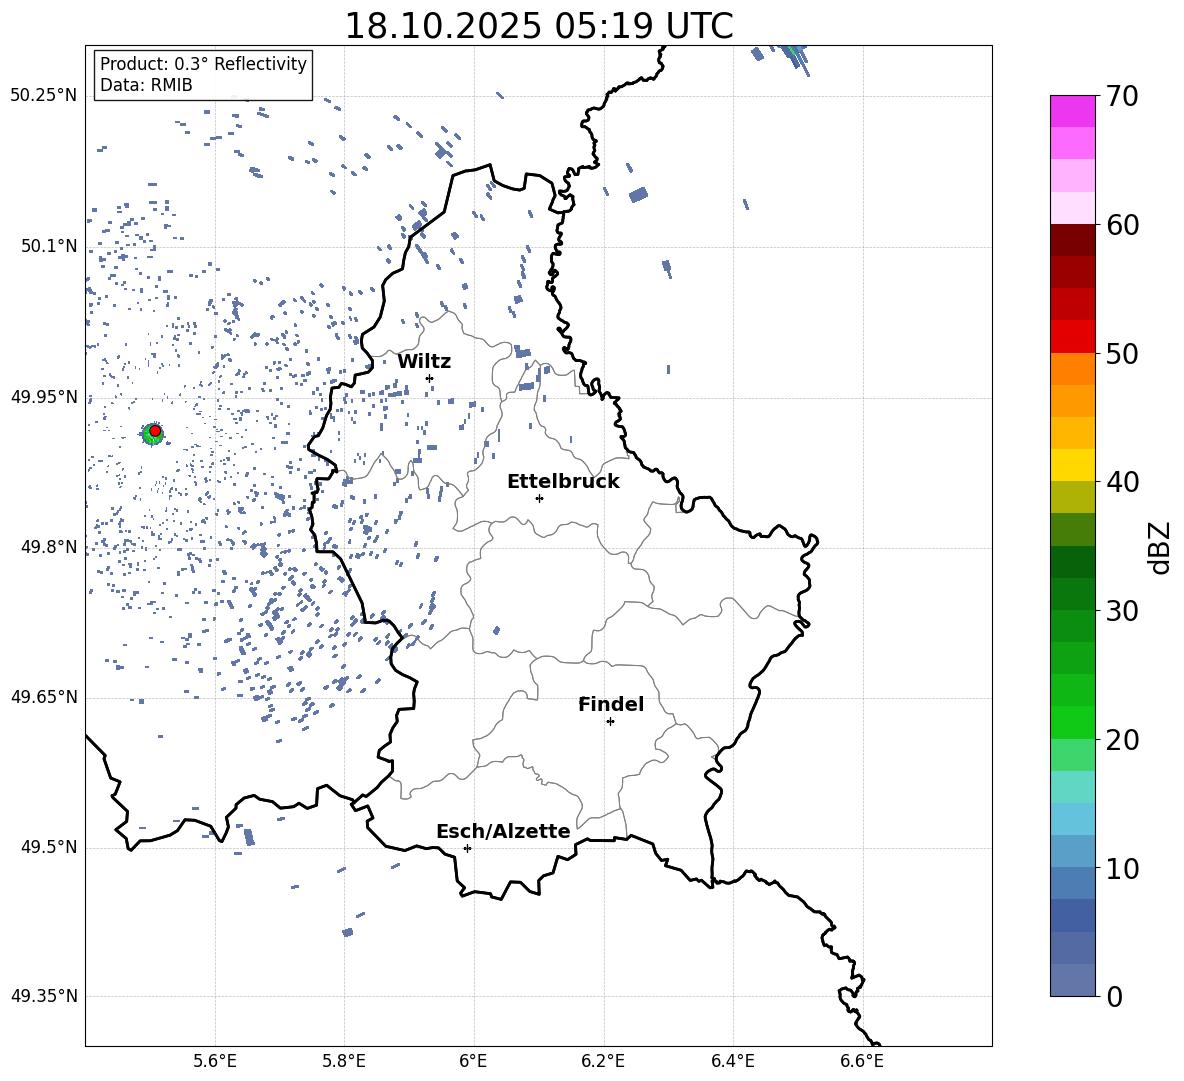Click the Esch/Alzette city label
The width and height of the screenshot is (1184, 1081).
503,831
